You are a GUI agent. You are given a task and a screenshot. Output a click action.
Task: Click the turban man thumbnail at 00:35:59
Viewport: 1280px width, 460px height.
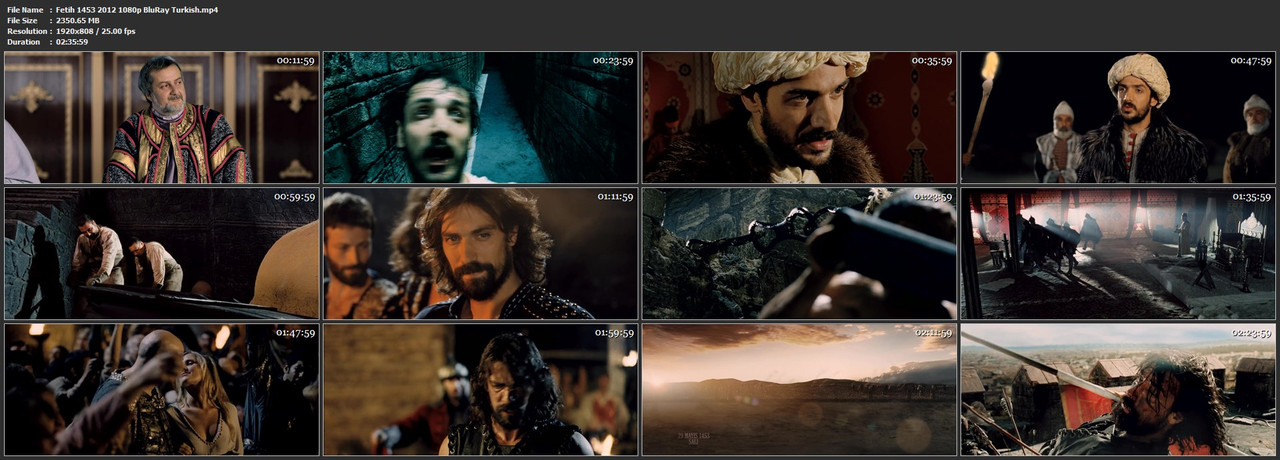coord(799,118)
